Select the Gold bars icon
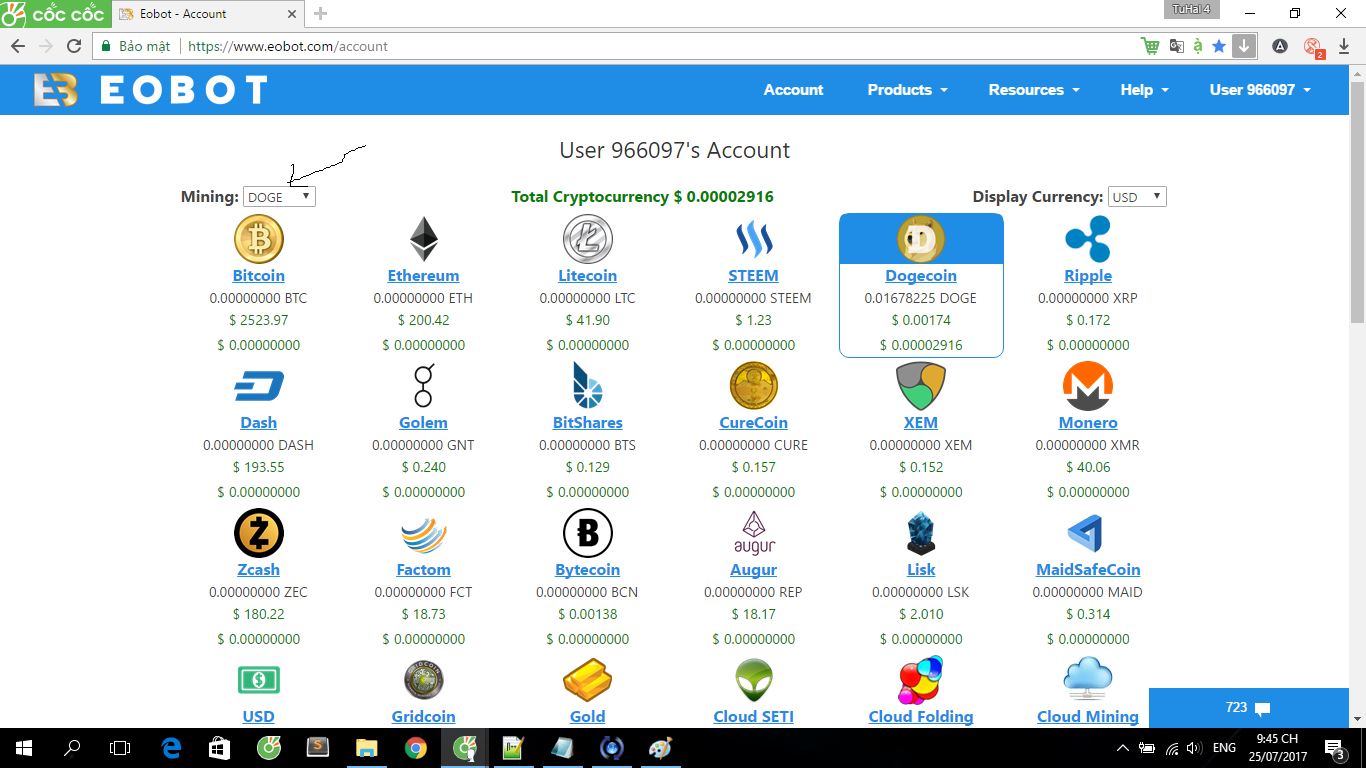Image resolution: width=1366 pixels, height=768 pixels. (587, 679)
